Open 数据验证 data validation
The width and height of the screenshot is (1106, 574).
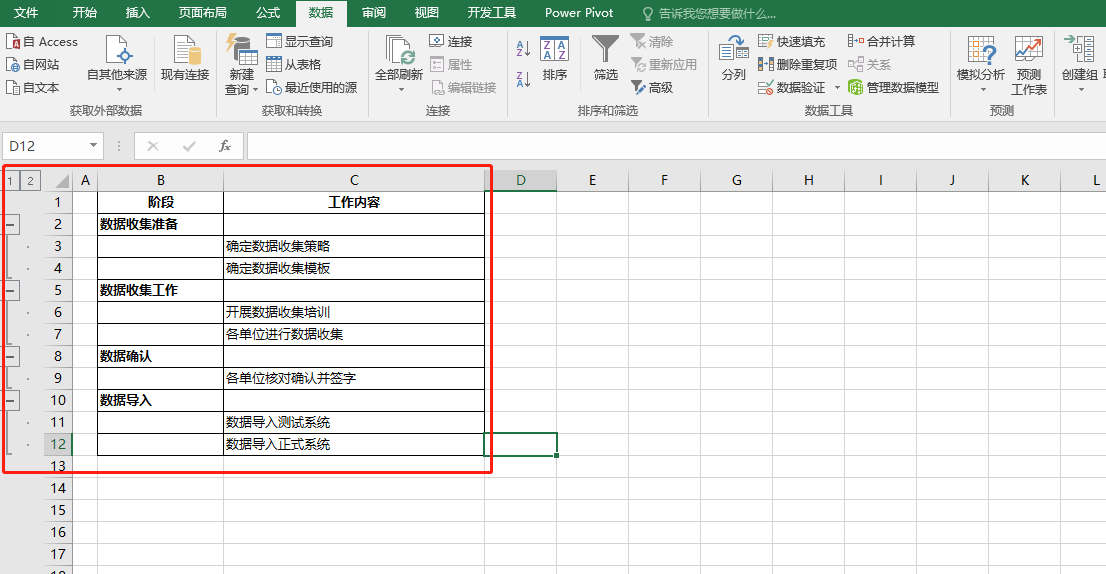791,87
